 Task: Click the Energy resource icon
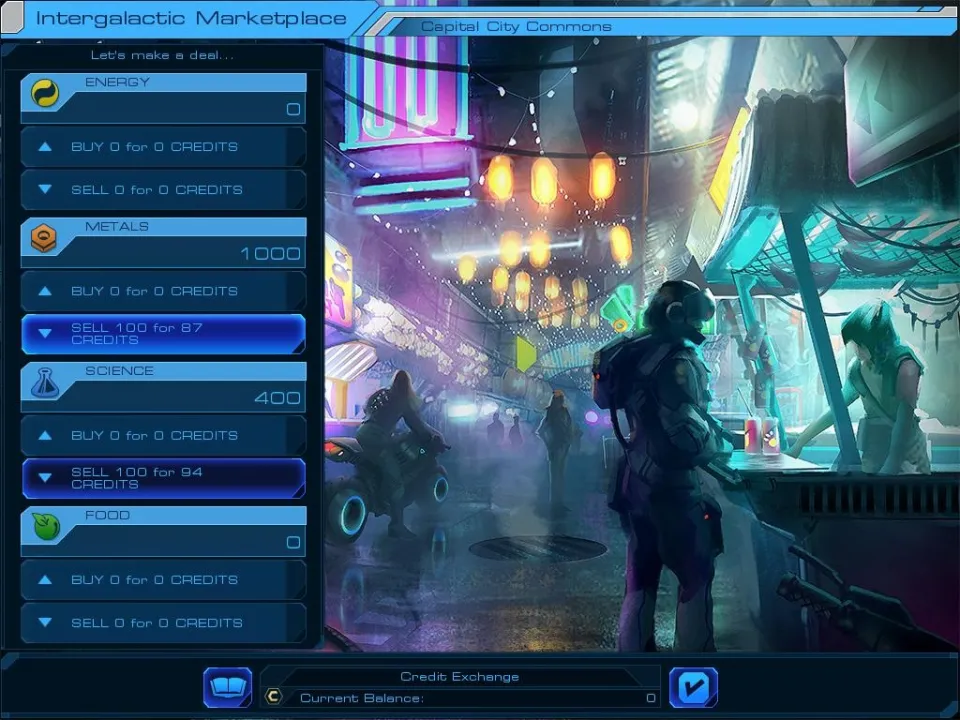click(x=45, y=94)
